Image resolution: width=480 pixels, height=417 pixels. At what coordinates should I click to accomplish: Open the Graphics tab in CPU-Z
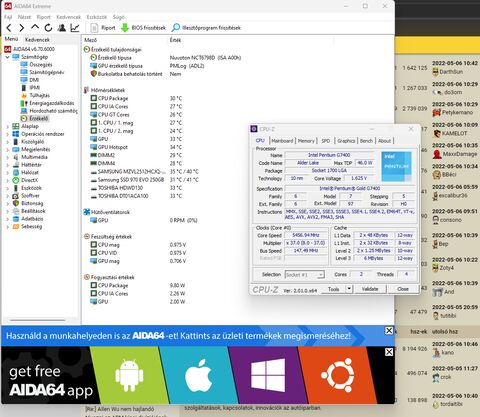(x=346, y=141)
